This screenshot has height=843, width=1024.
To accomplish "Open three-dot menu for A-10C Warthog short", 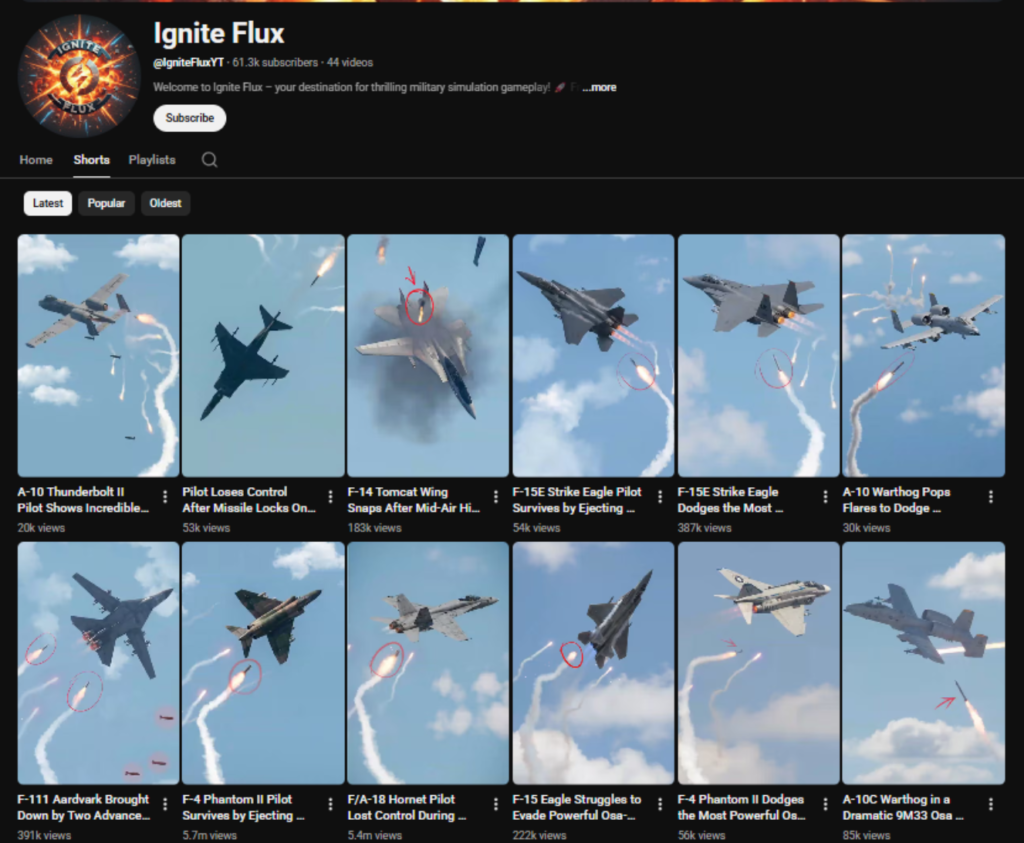I will [x=990, y=804].
